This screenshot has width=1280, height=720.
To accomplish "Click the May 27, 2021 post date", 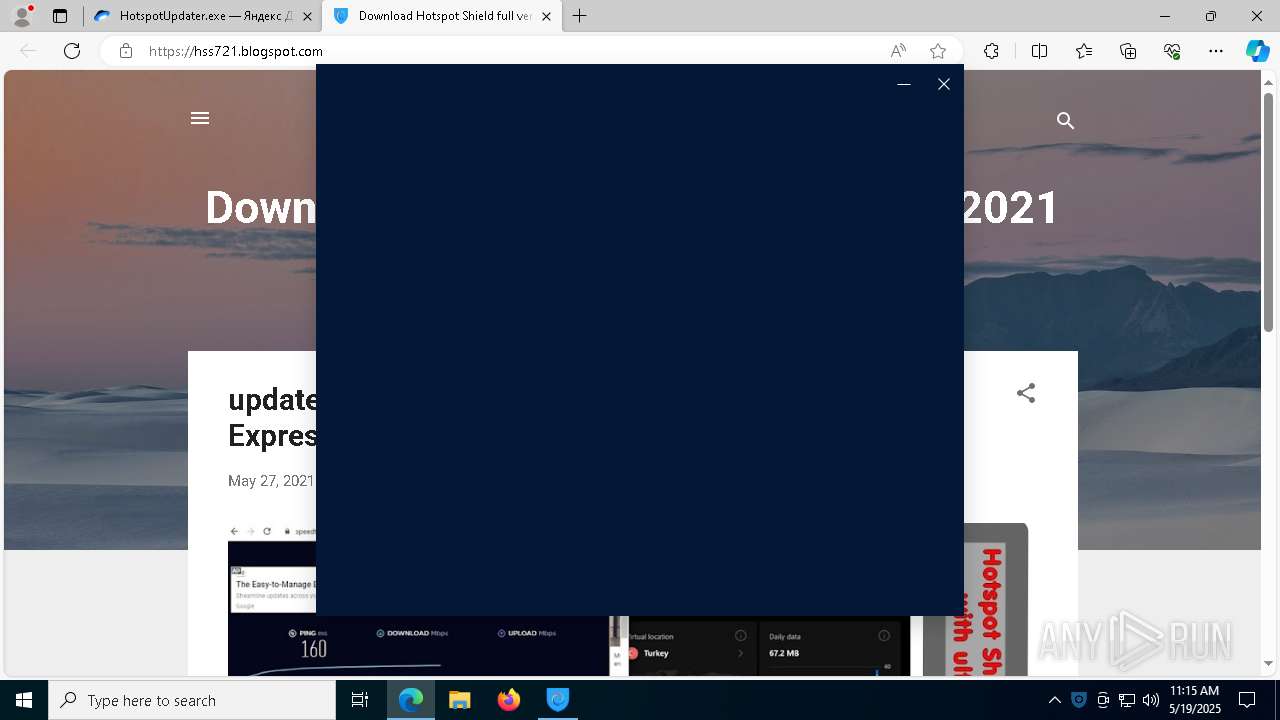I will (271, 481).
